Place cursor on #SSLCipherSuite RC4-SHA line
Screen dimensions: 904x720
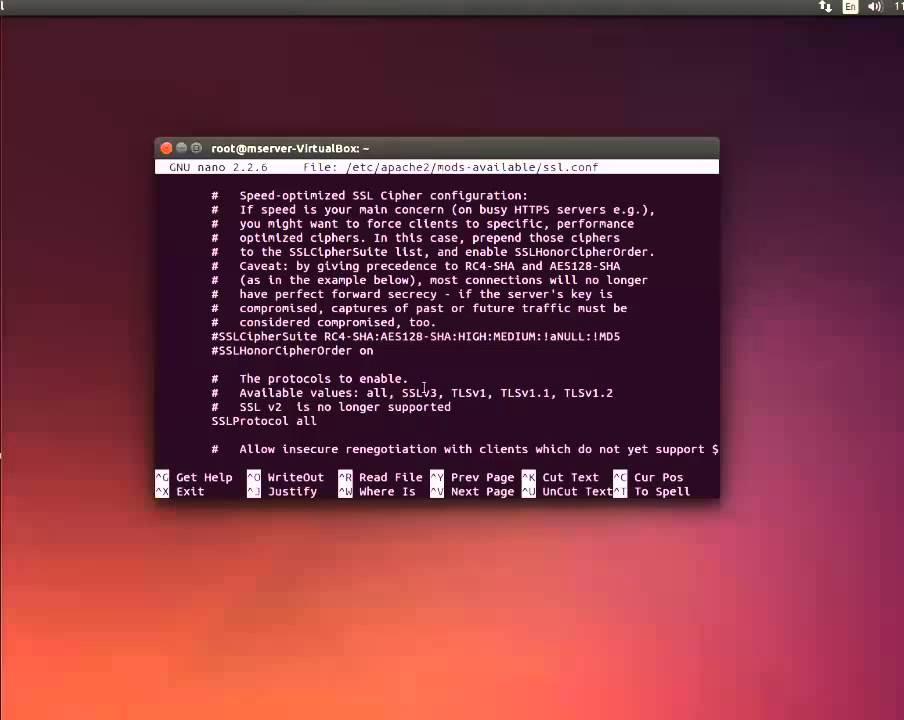coord(416,337)
